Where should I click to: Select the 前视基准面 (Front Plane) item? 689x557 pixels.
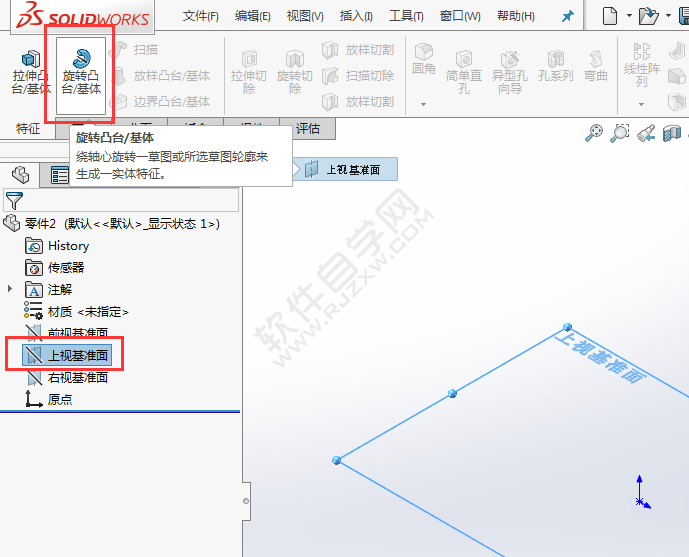click(x=66, y=333)
